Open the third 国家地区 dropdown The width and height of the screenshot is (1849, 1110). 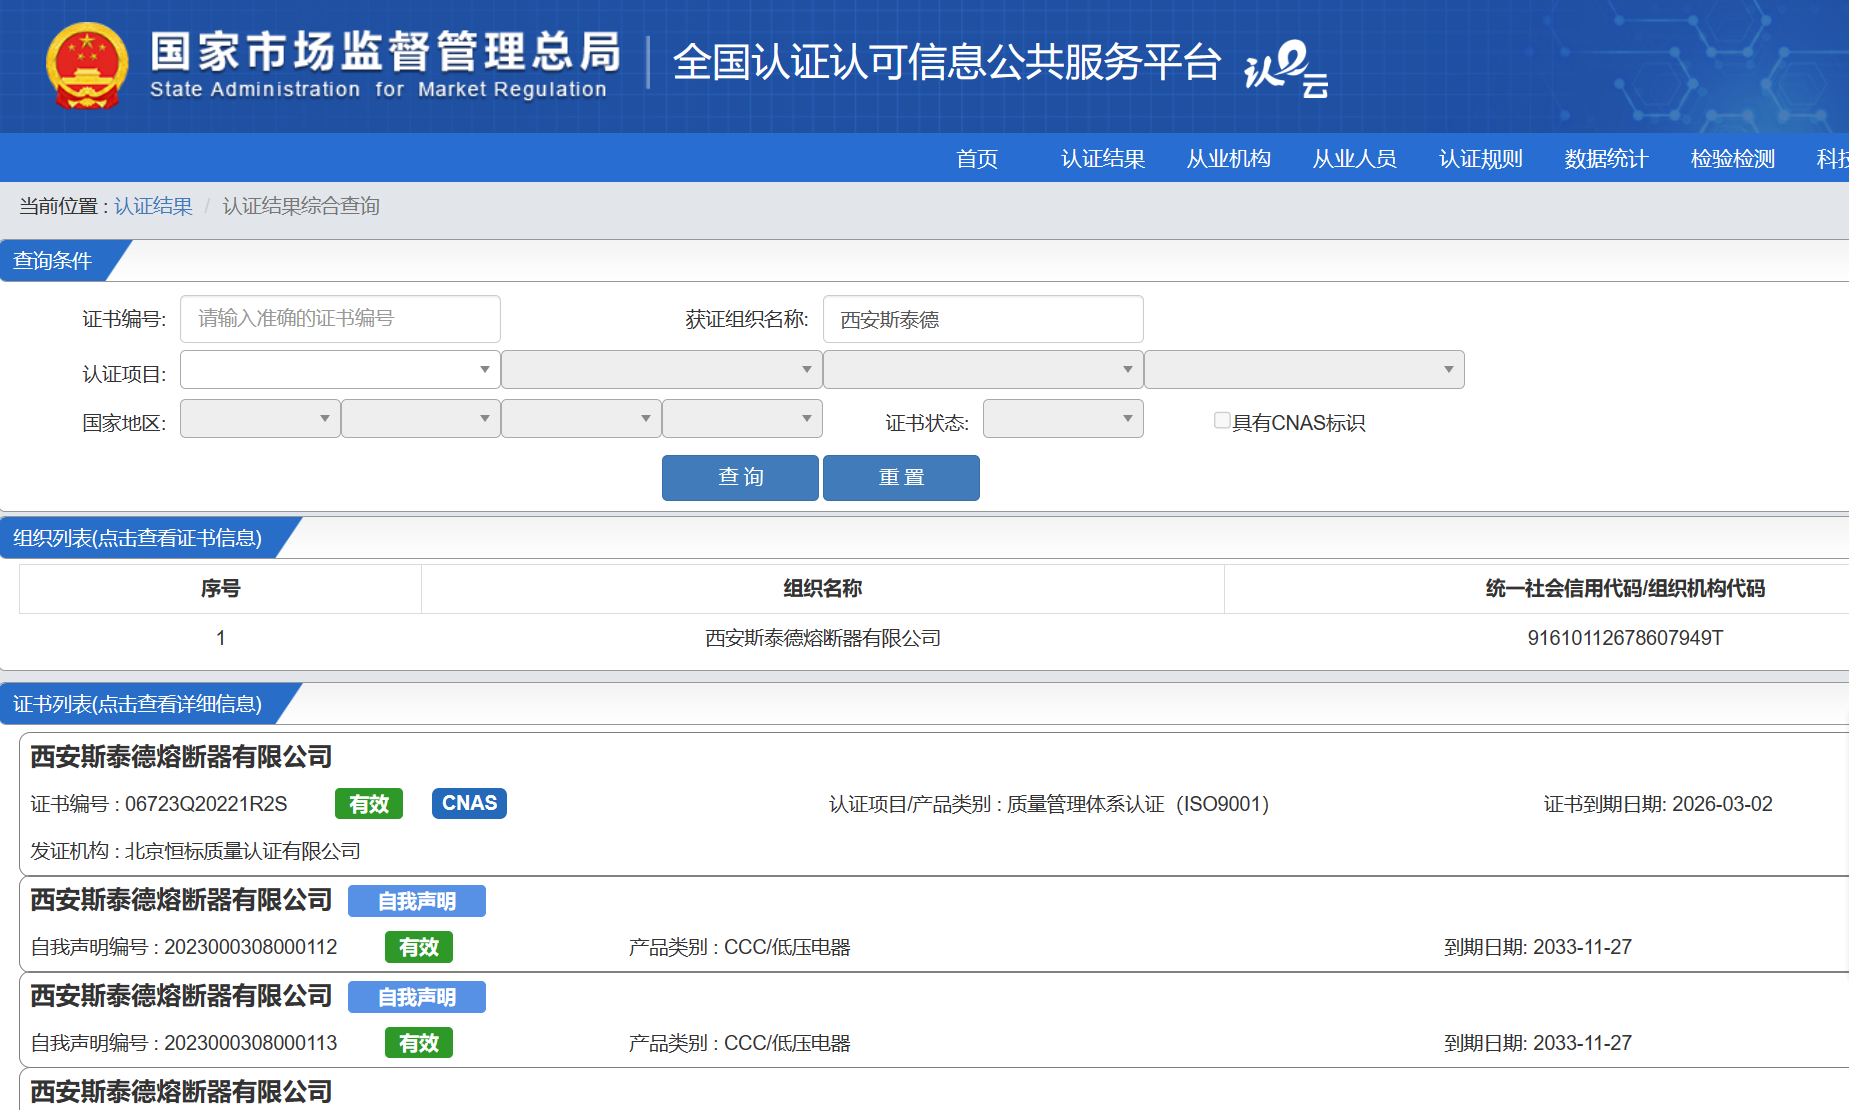(x=582, y=419)
